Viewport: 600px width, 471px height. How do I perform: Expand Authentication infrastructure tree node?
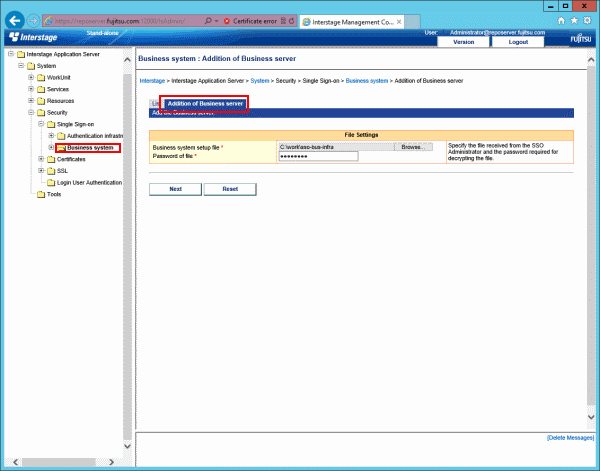pyautogui.click(x=51, y=136)
